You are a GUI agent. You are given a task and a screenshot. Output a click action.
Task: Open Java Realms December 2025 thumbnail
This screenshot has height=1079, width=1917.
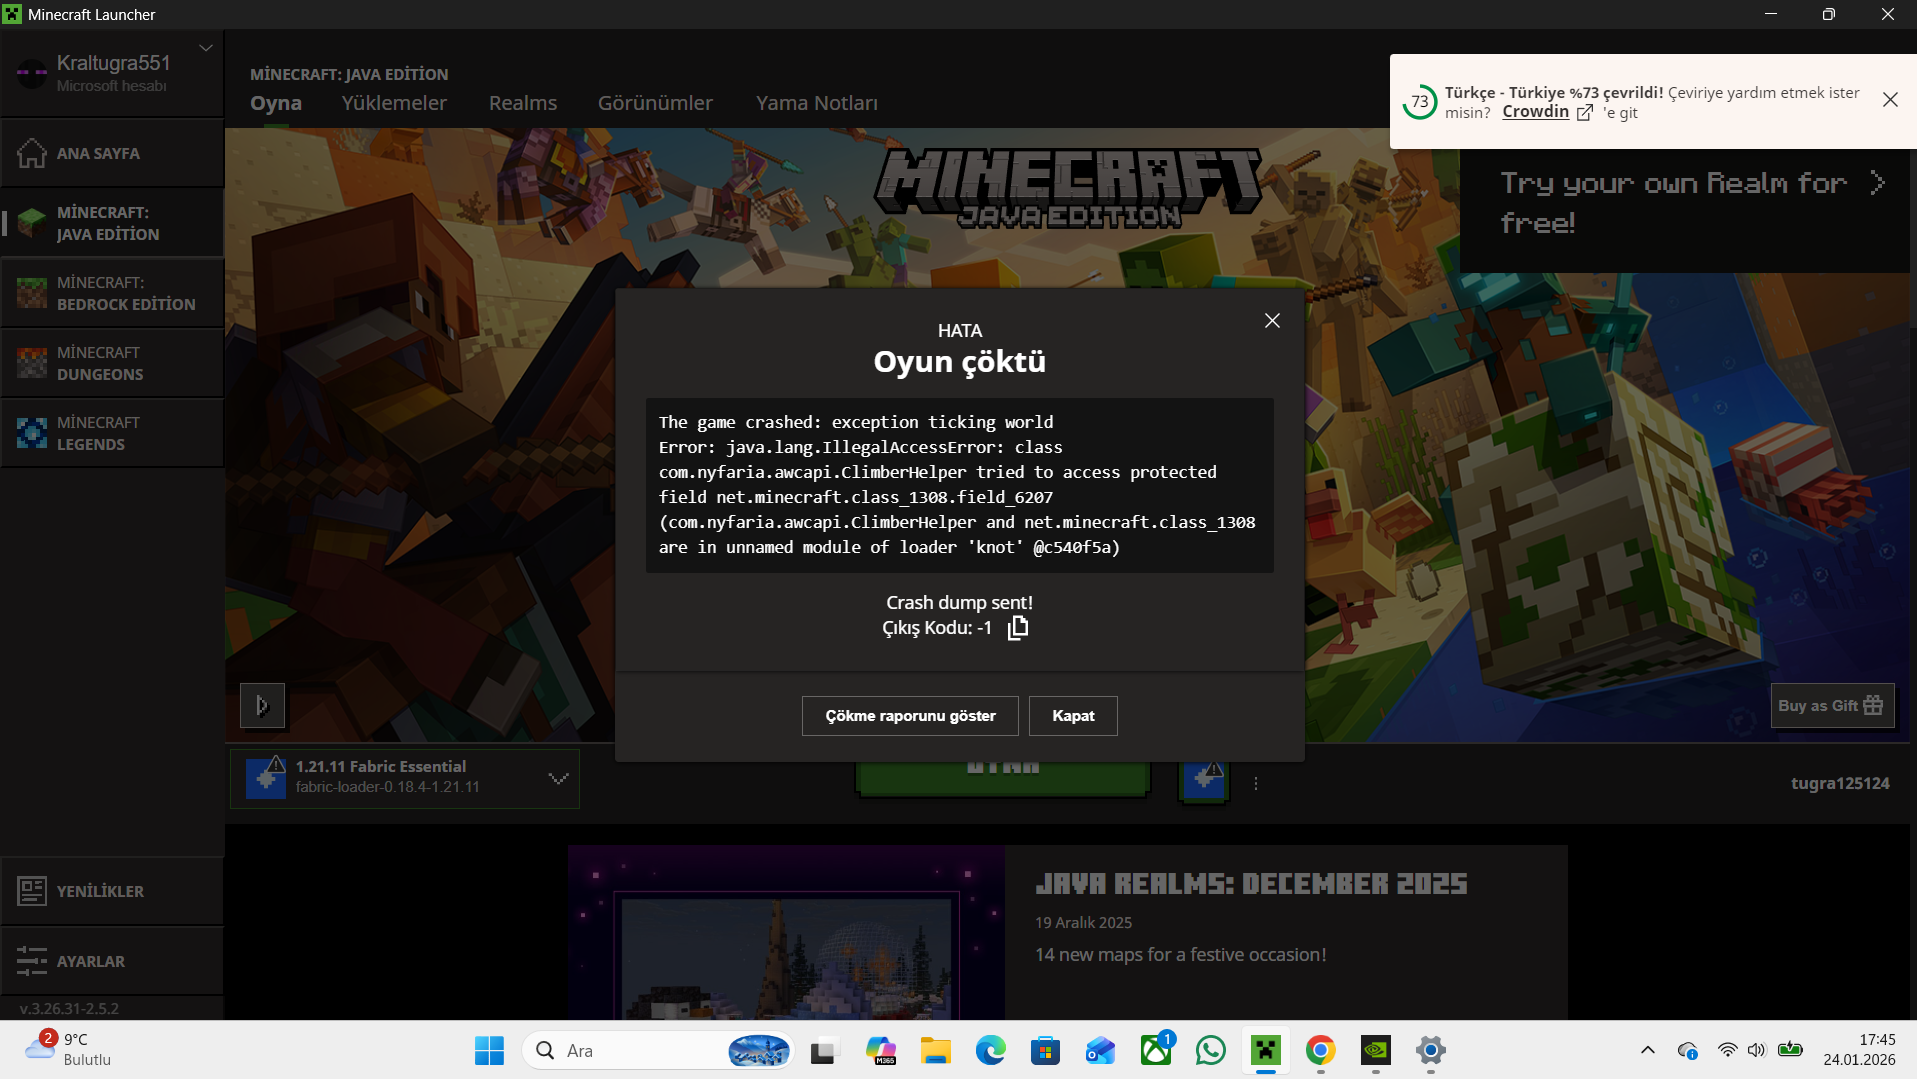point(786,933)
